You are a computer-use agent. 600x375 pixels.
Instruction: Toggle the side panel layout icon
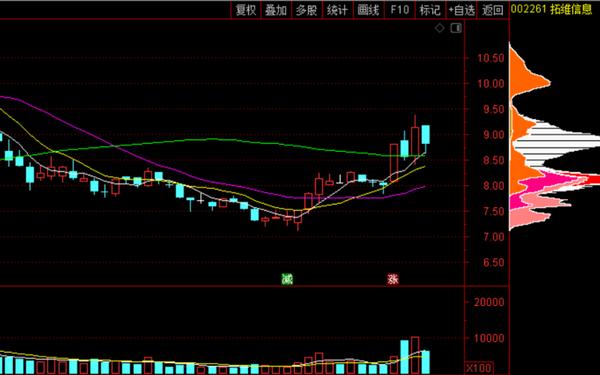coord(456,28)
